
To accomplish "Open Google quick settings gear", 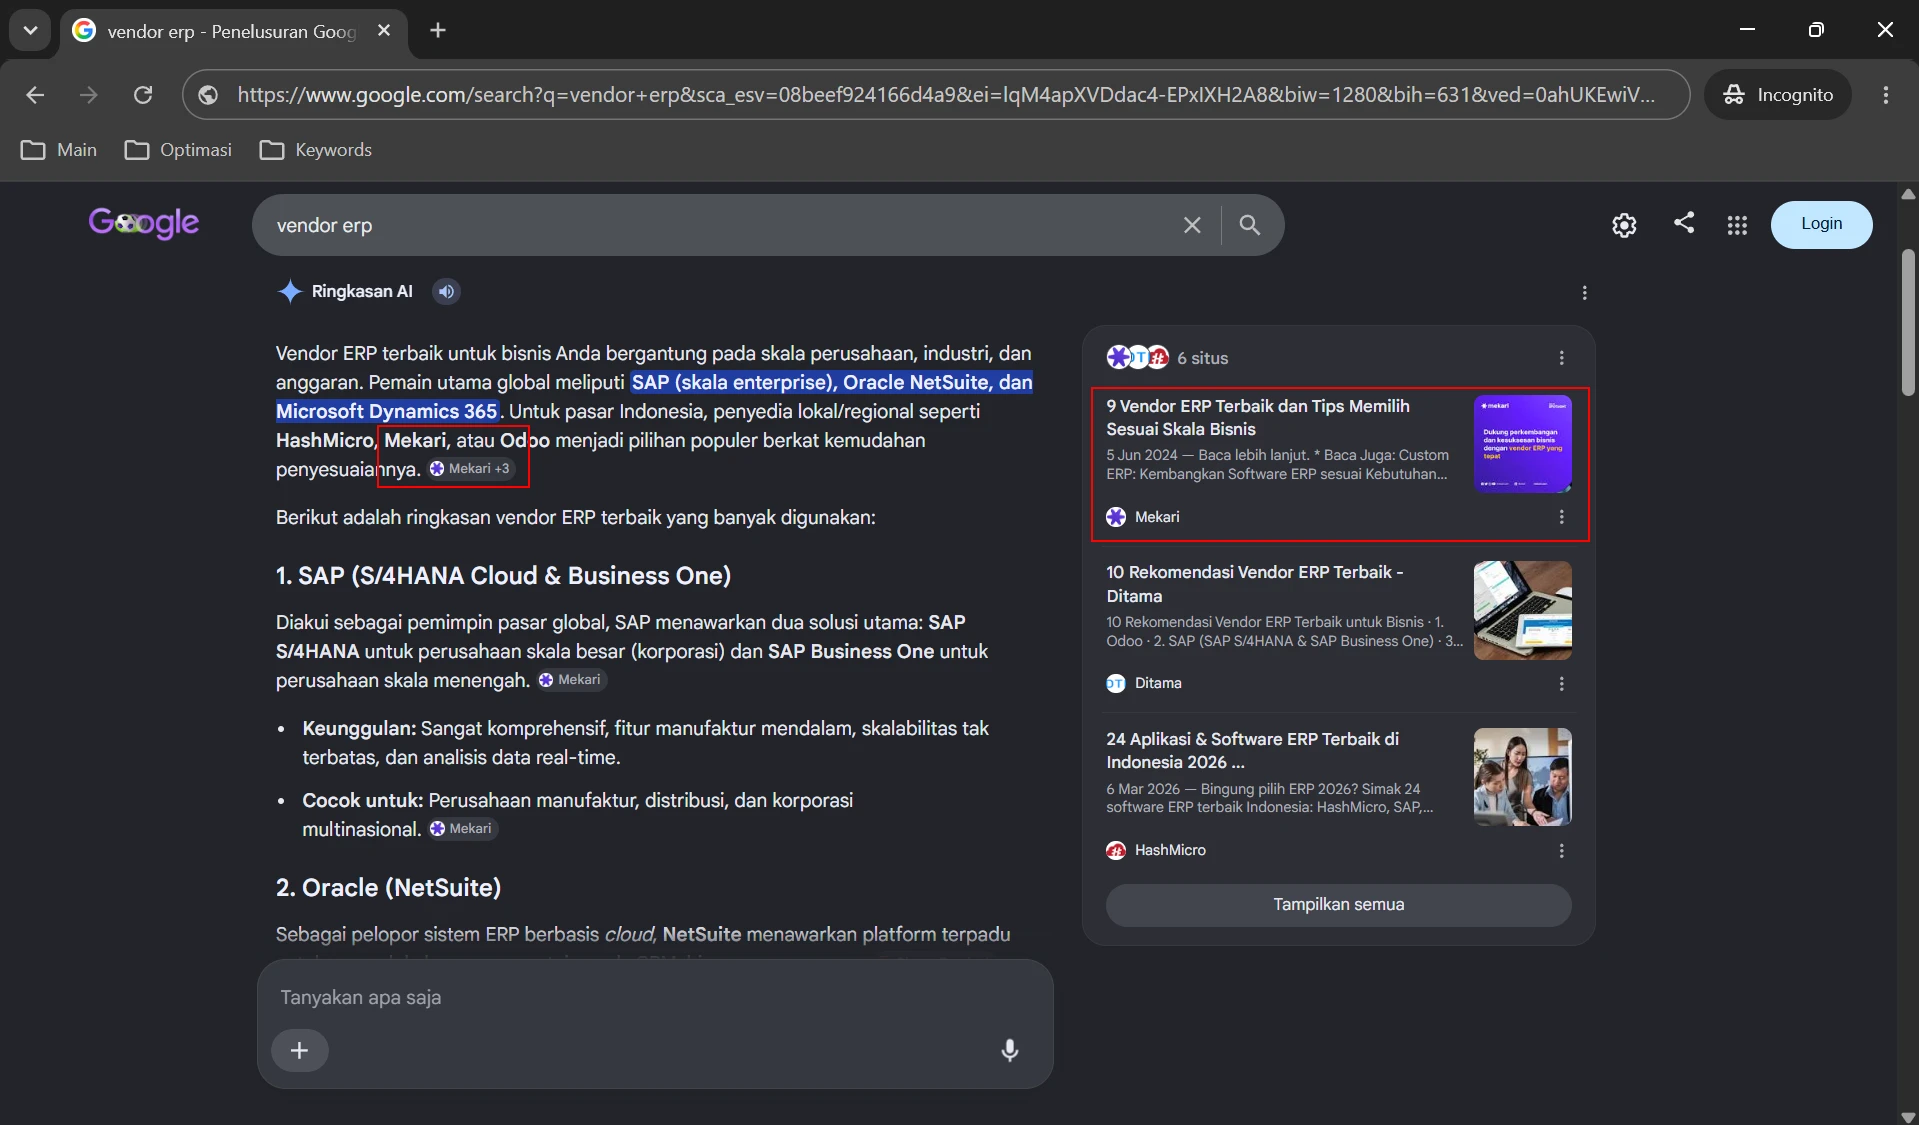I will point(1624,225).
